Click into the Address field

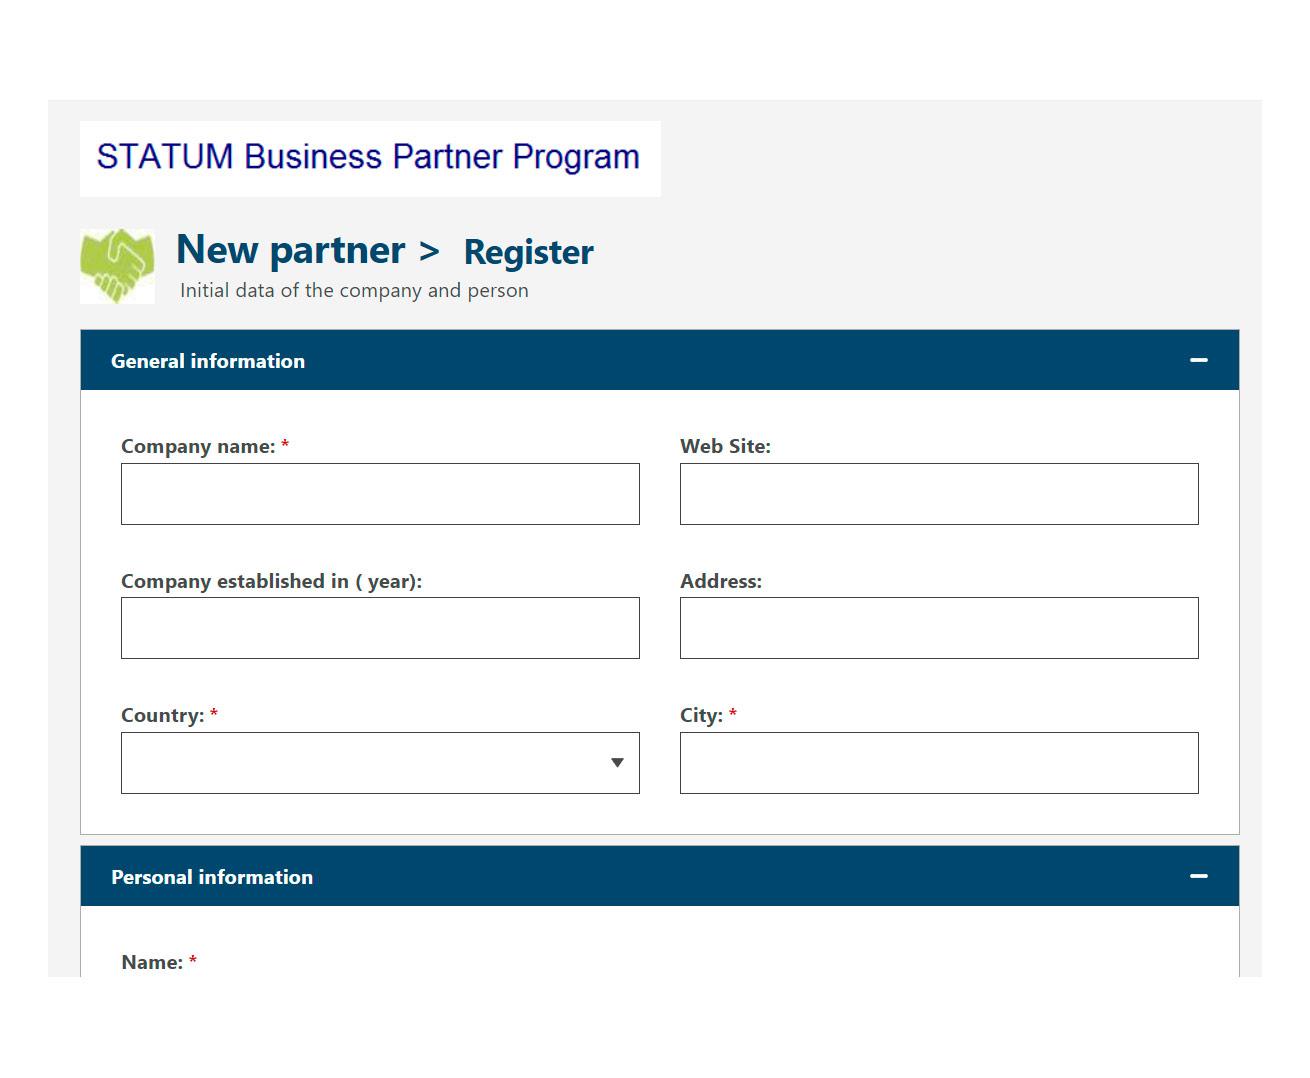point(939,628)
